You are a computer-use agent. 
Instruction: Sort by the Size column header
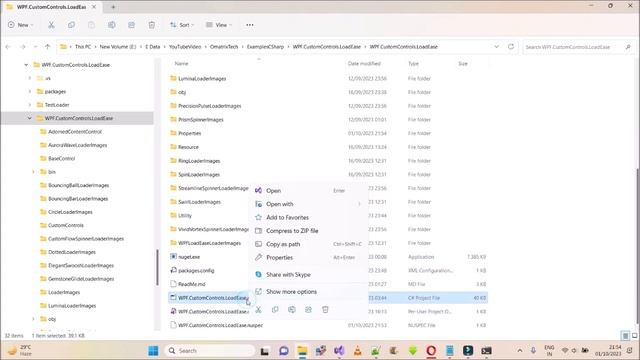(x=462, y=64)
